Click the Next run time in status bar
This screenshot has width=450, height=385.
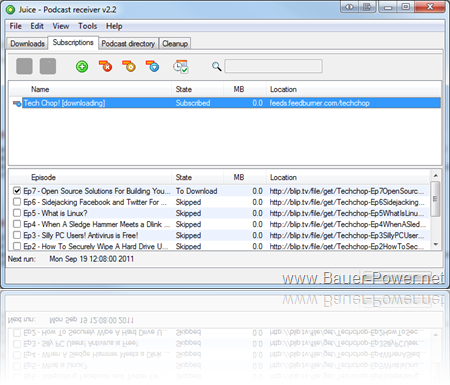click(x=92, y=259)
